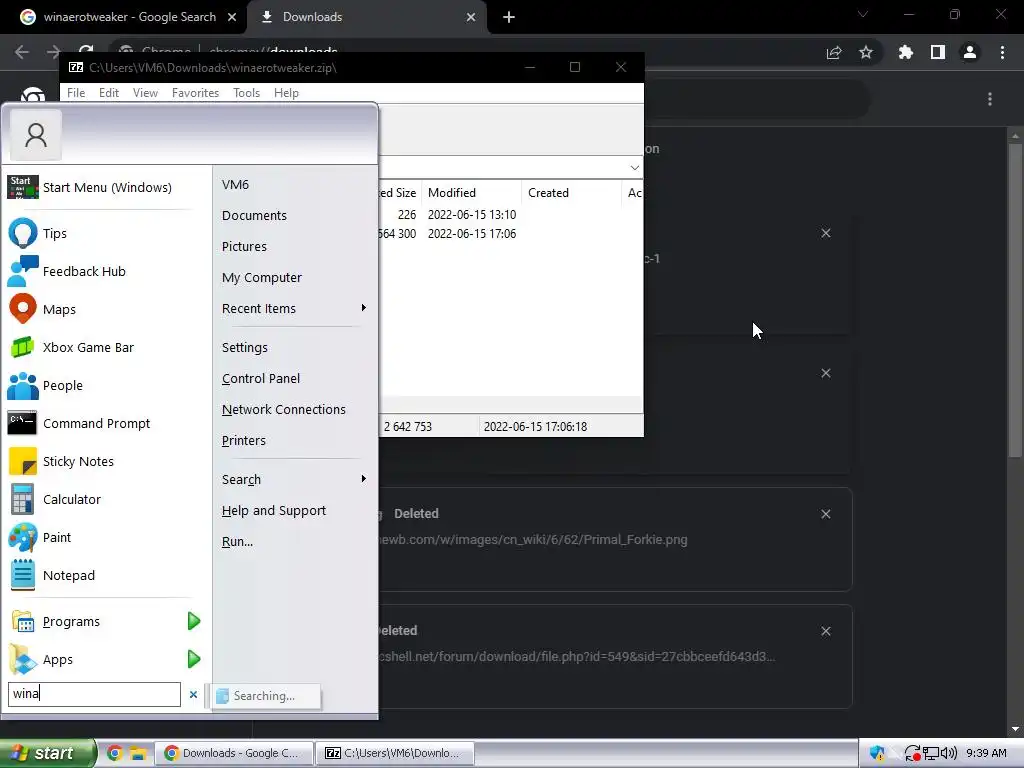Screen dimensions: 1024x768
Task: Open Network Connections
Action: (x=283, y=409)
